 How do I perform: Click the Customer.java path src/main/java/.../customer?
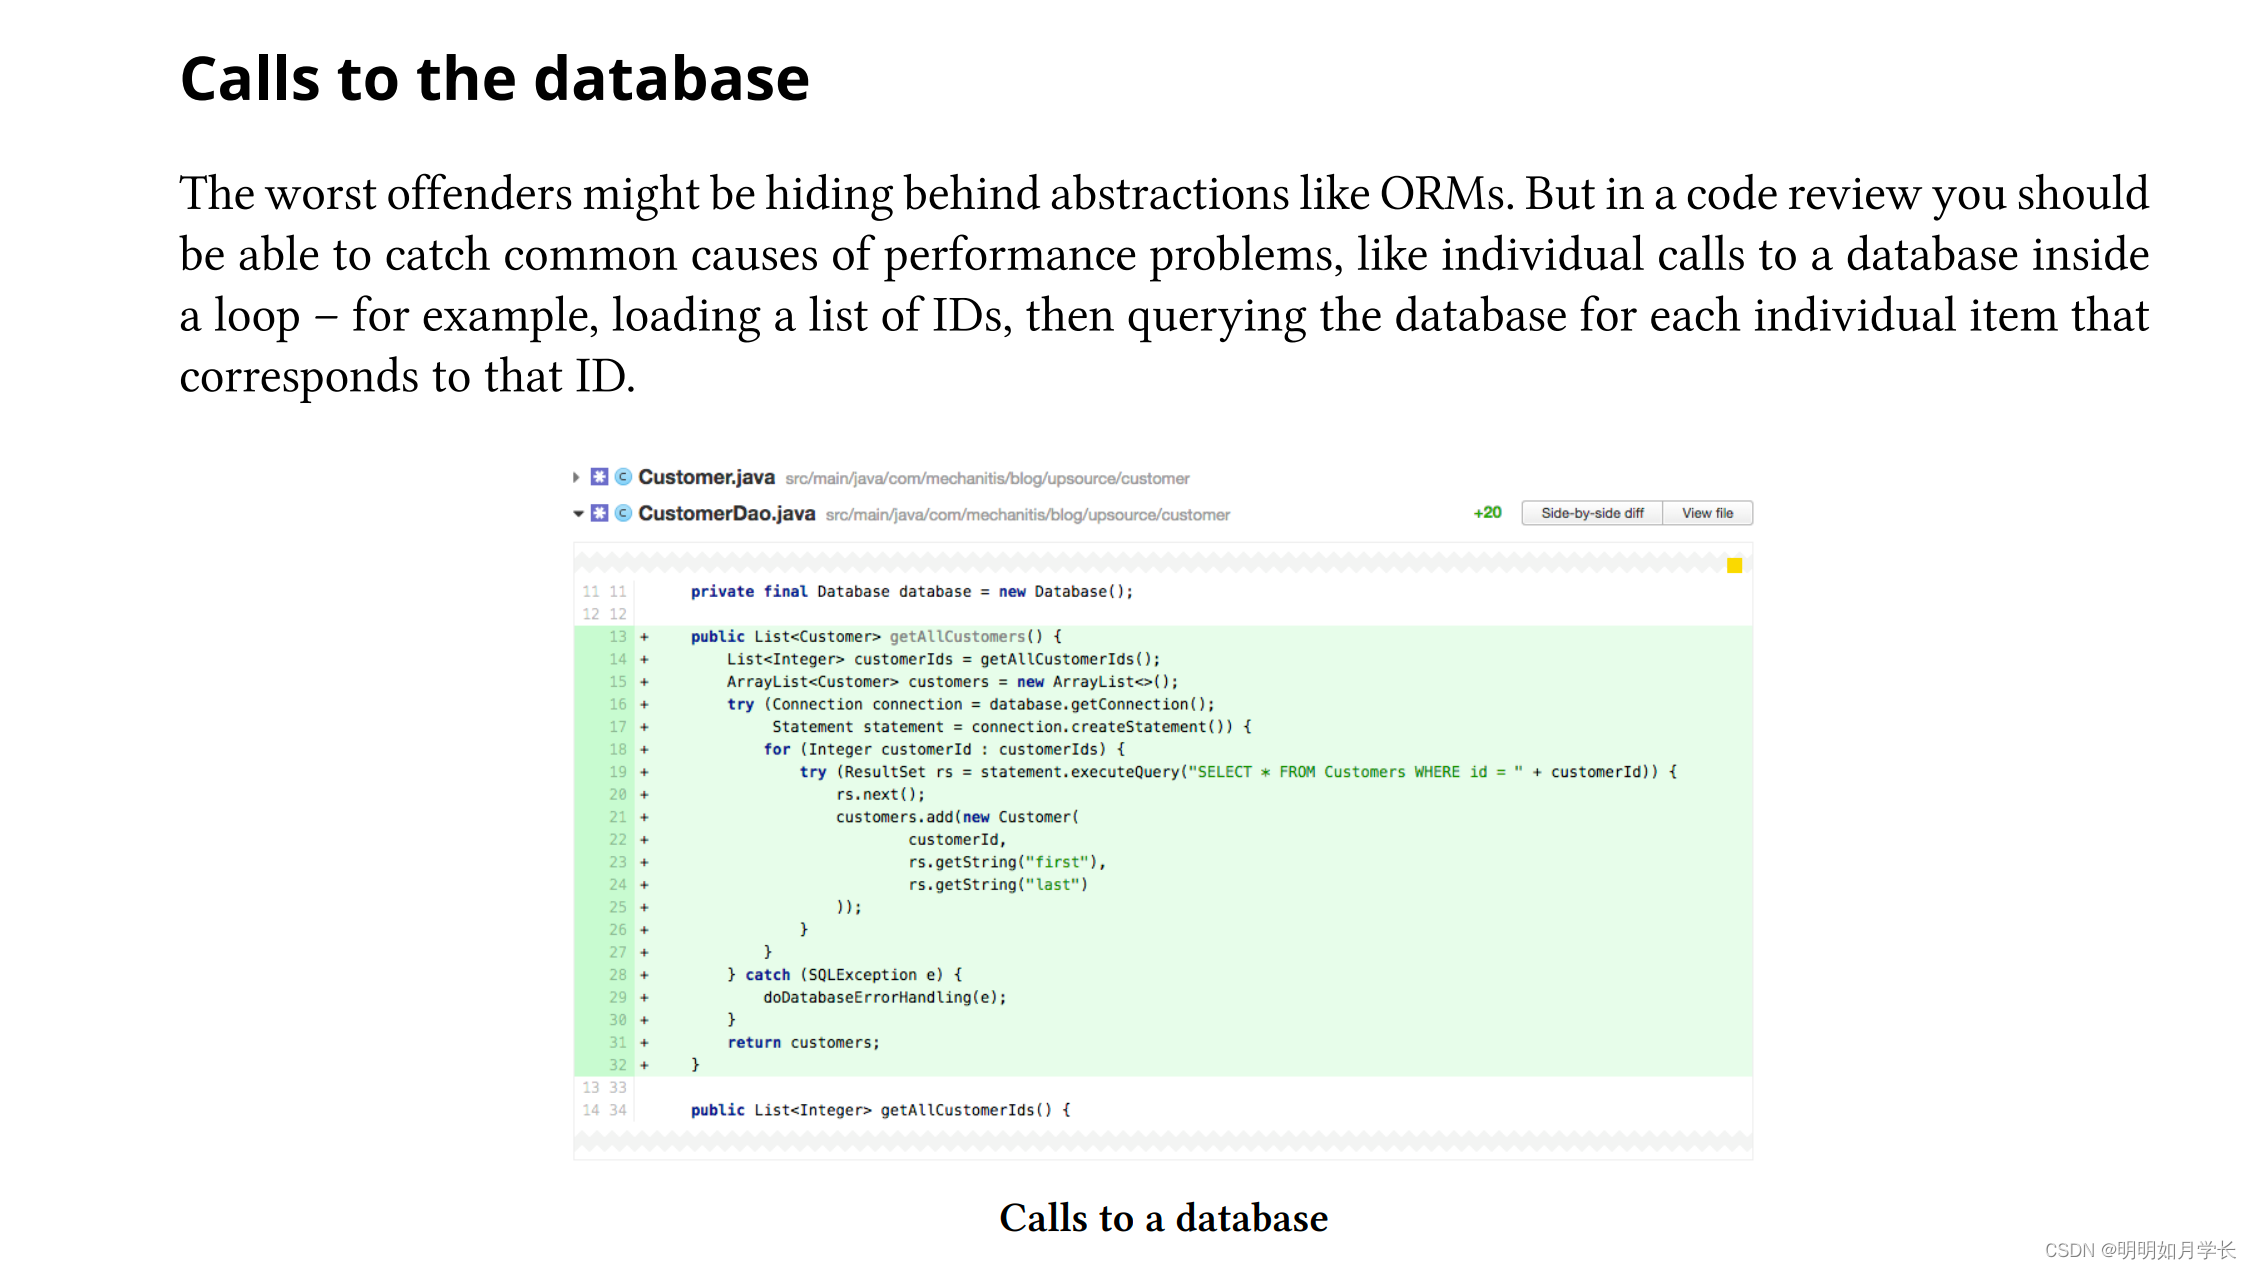[987, 479]
